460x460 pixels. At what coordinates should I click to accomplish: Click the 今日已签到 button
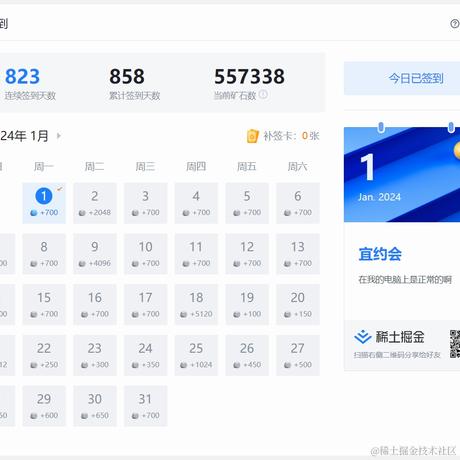[x=402, y=78]
